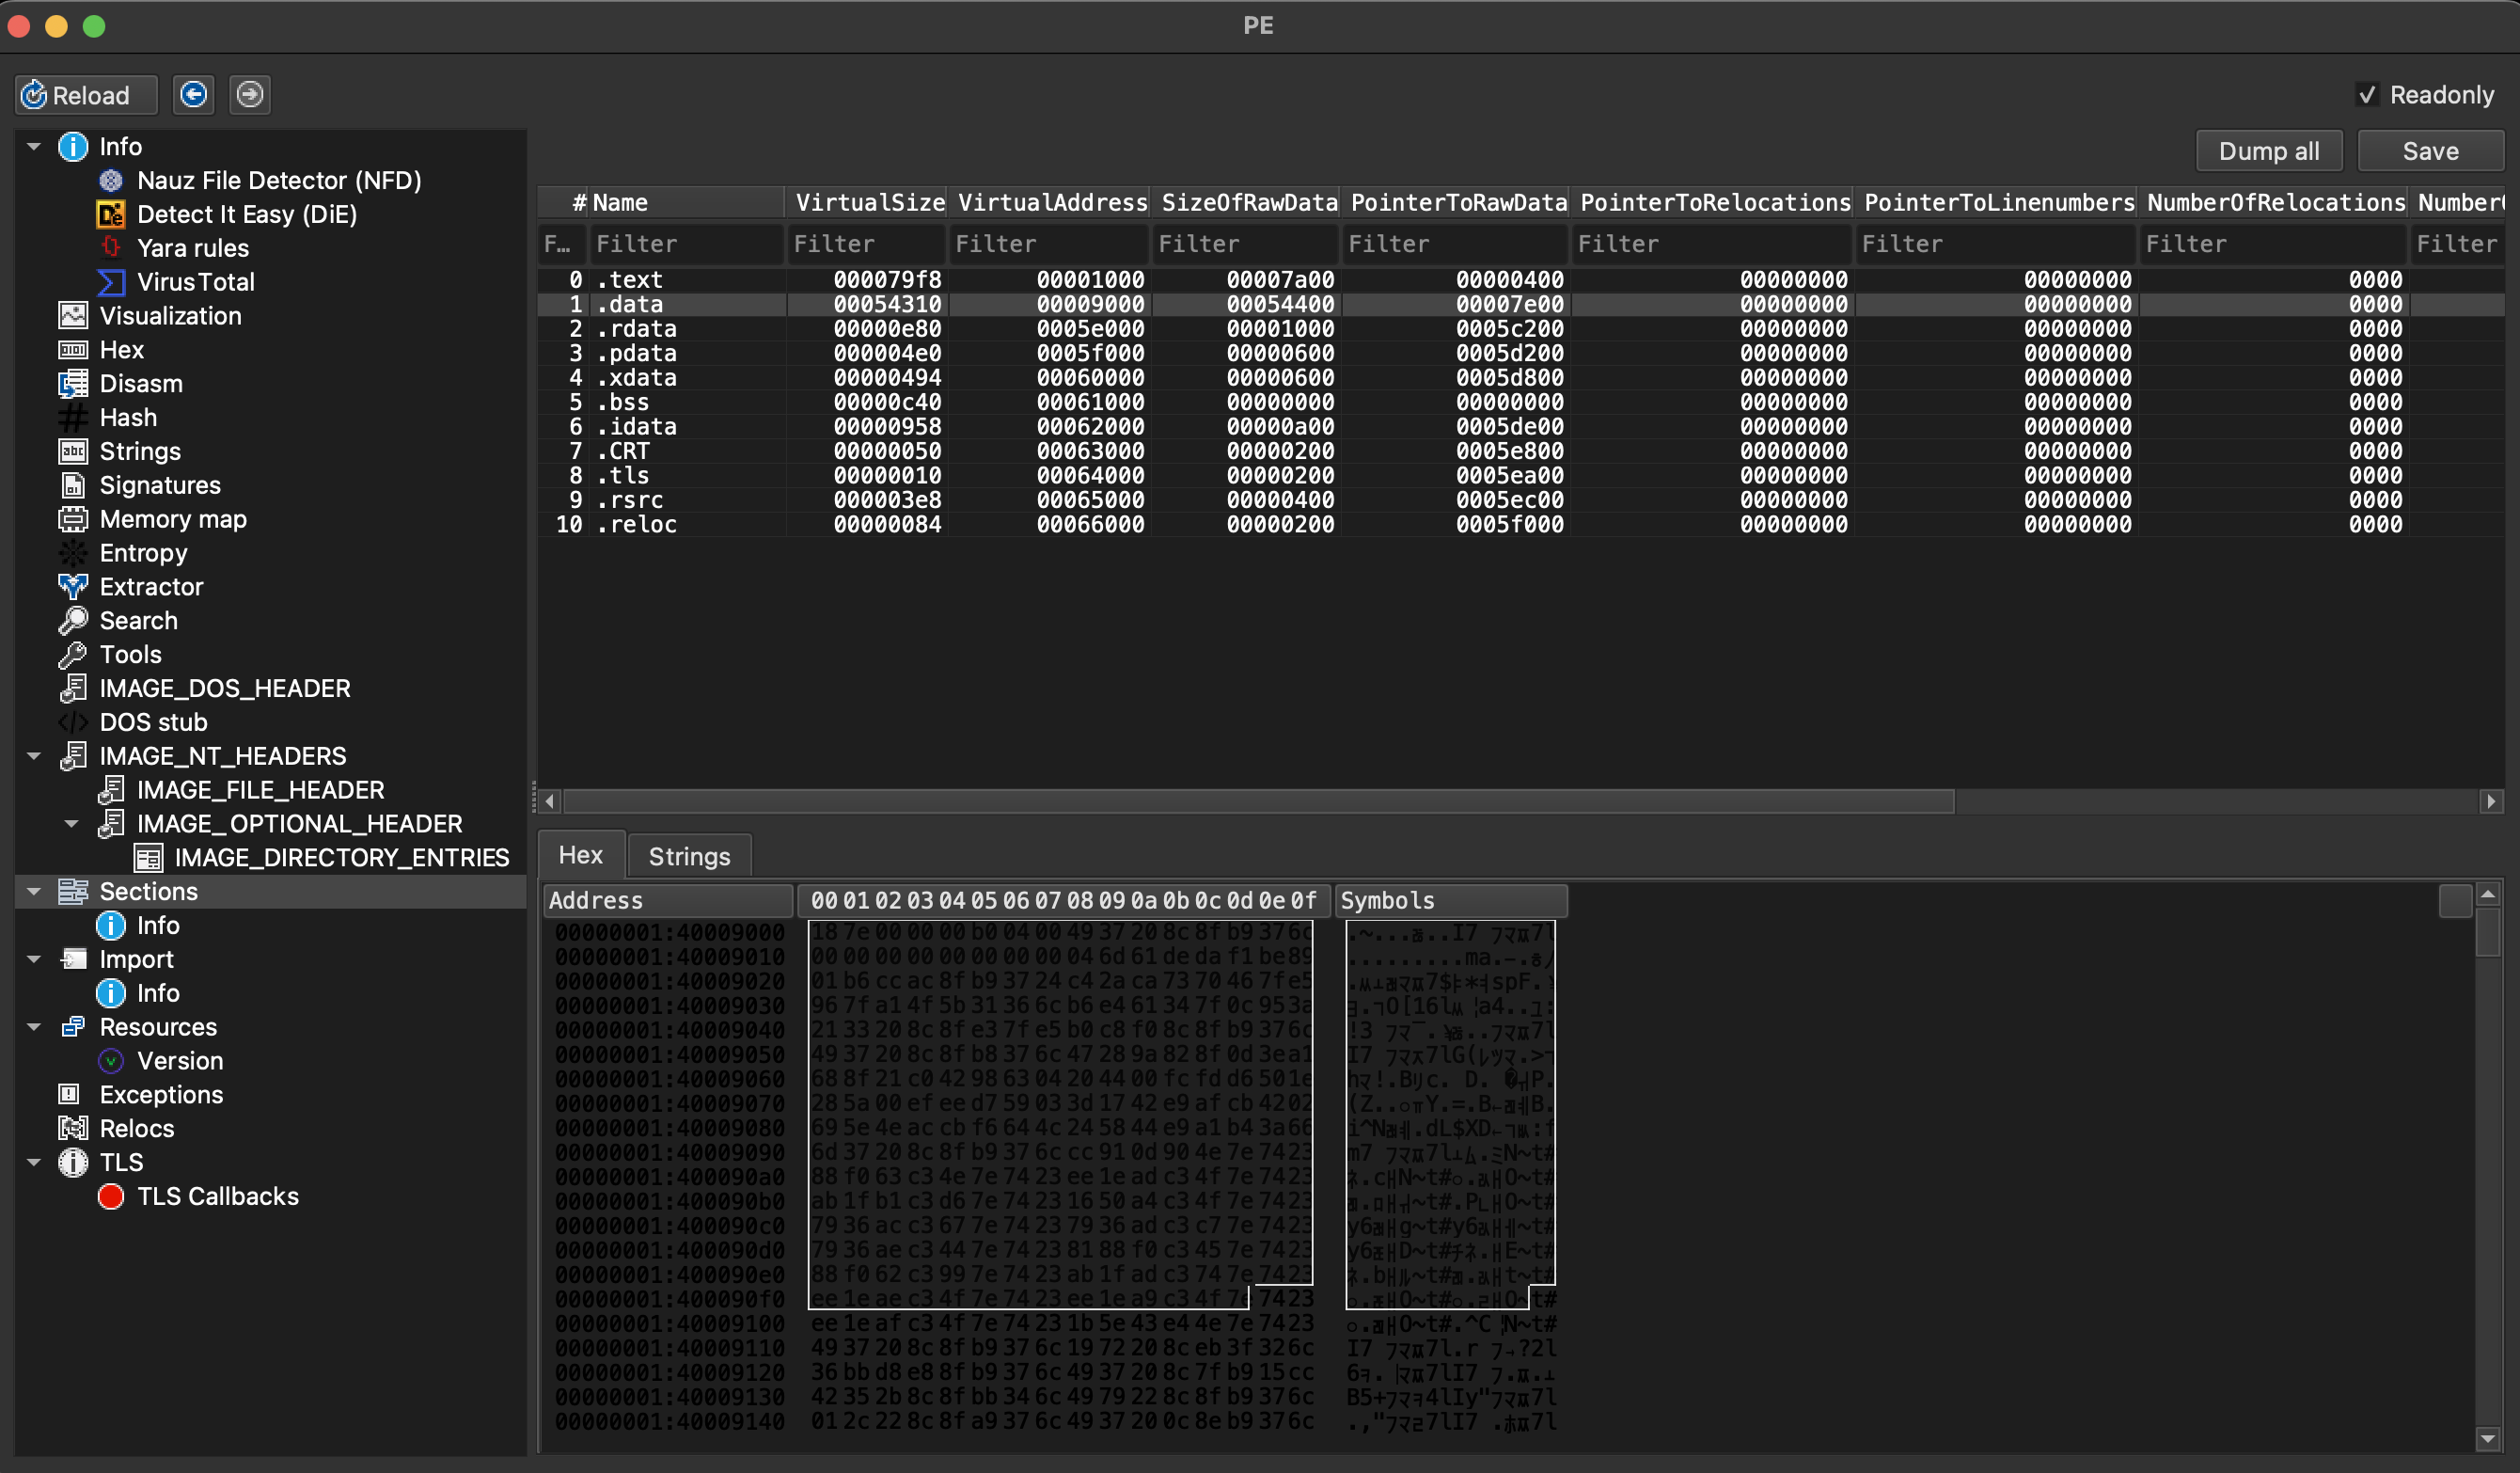Open Detect It Easy (DiE) icon
Screen dimensions: 2520x1473
[111, 214]
